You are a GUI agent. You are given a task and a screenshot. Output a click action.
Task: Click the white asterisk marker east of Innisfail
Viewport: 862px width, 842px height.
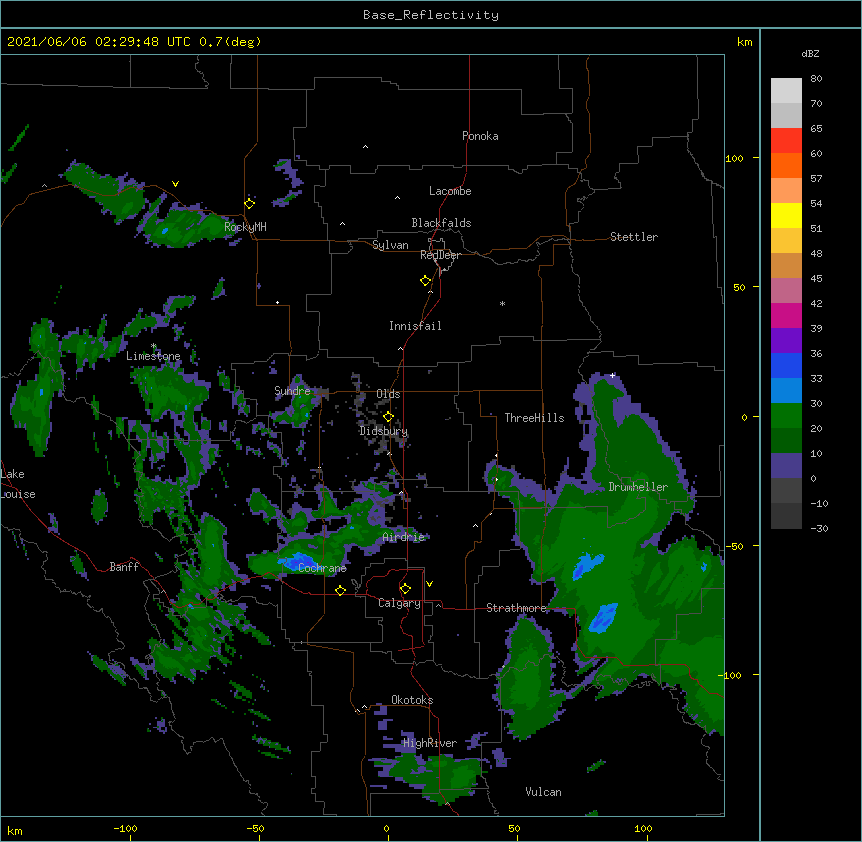[x=502, y=303]
